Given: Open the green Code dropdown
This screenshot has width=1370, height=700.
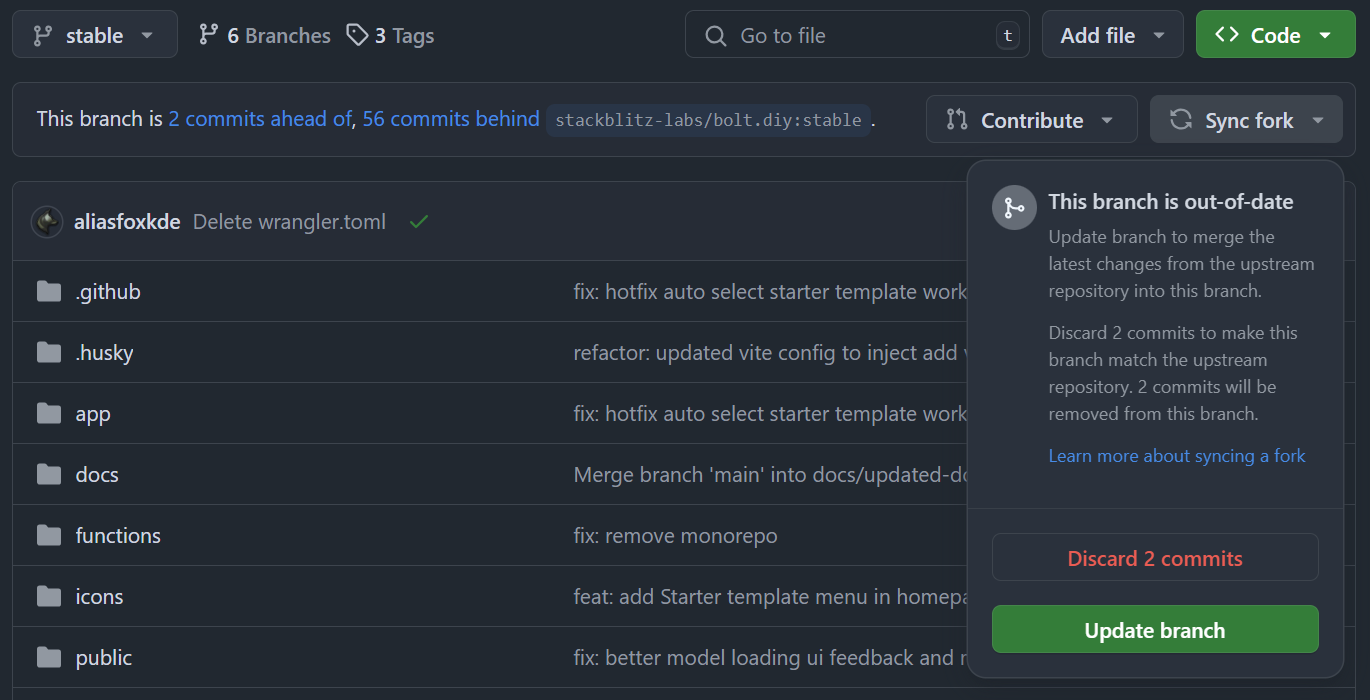Looking at the screenshot, I should [x=1274, y=35].
